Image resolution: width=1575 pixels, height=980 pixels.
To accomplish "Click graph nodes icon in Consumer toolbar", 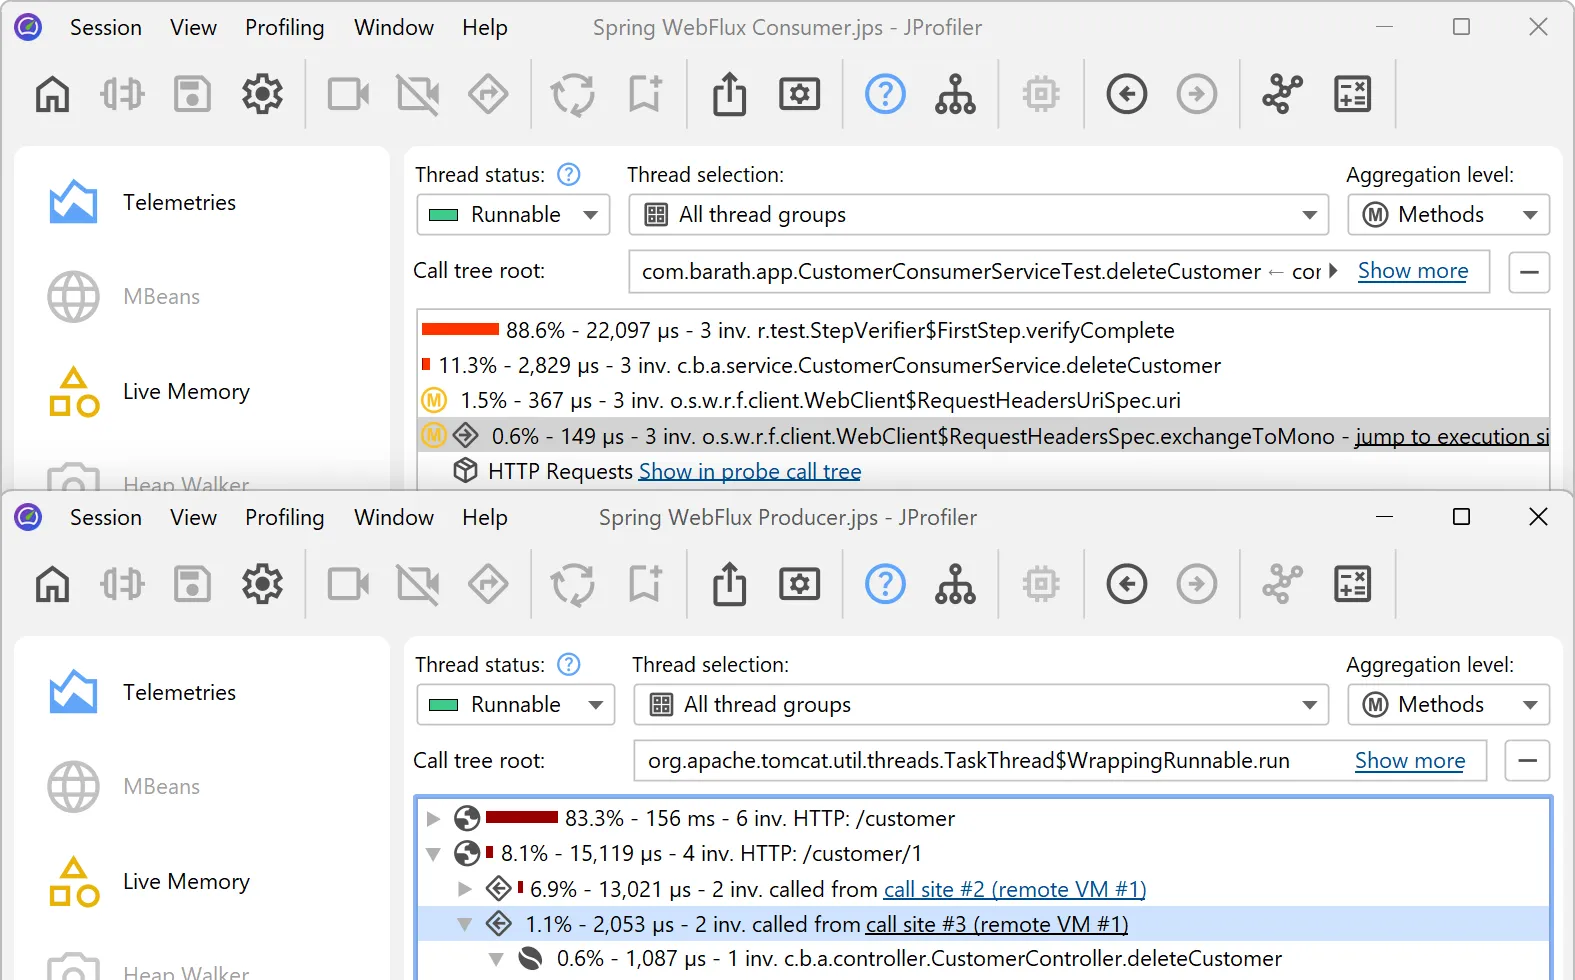I will coord(1282,95).
